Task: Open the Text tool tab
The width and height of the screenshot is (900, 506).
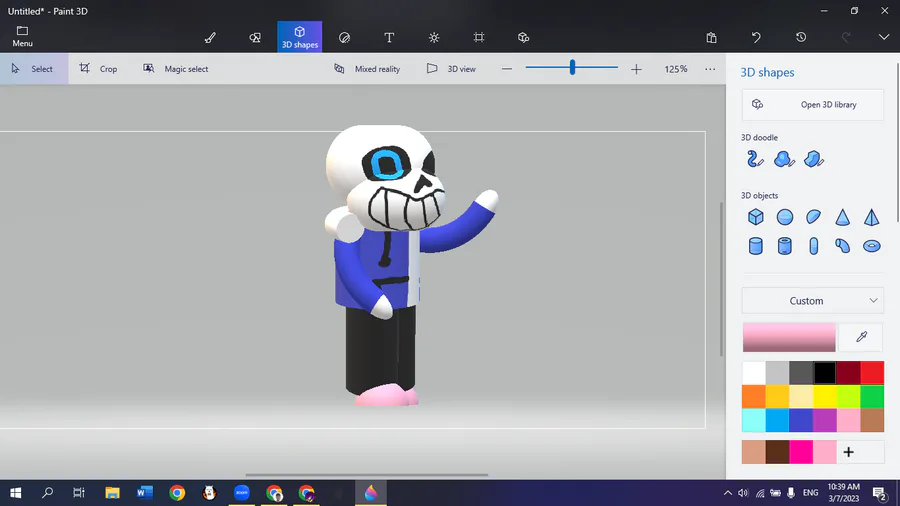Action: [x=389, y=37]
